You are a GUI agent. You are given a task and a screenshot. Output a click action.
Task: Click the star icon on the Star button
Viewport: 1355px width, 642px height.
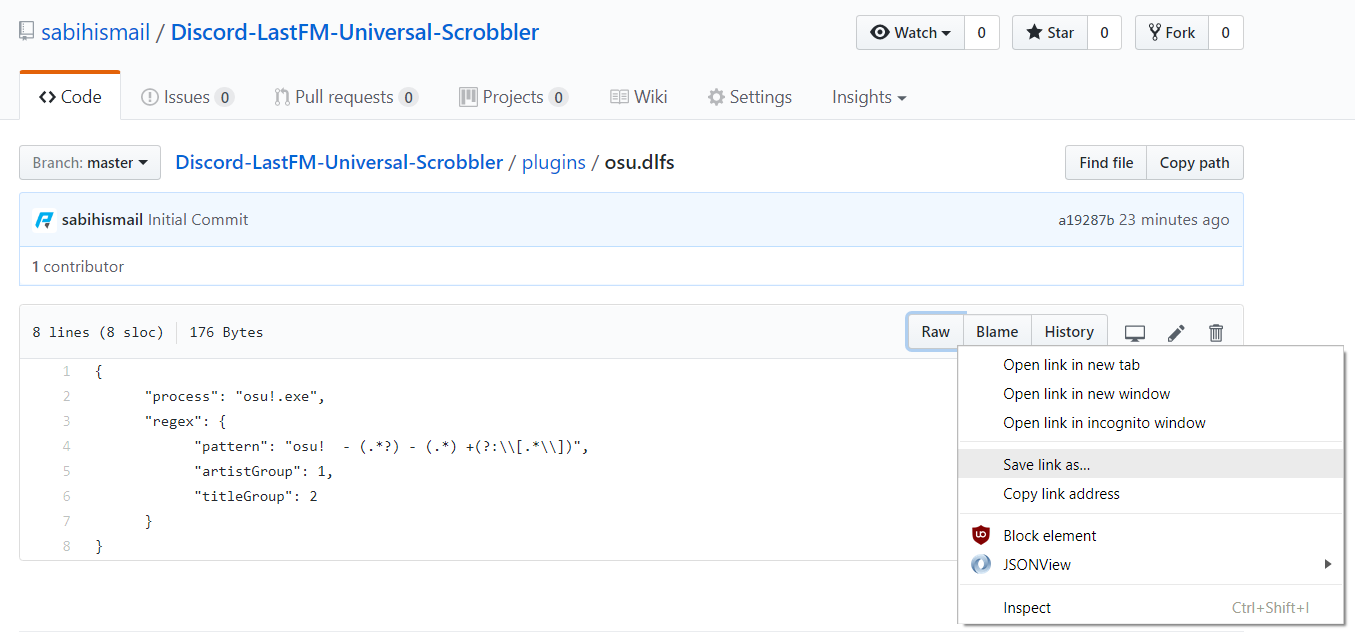point(1035,32)
